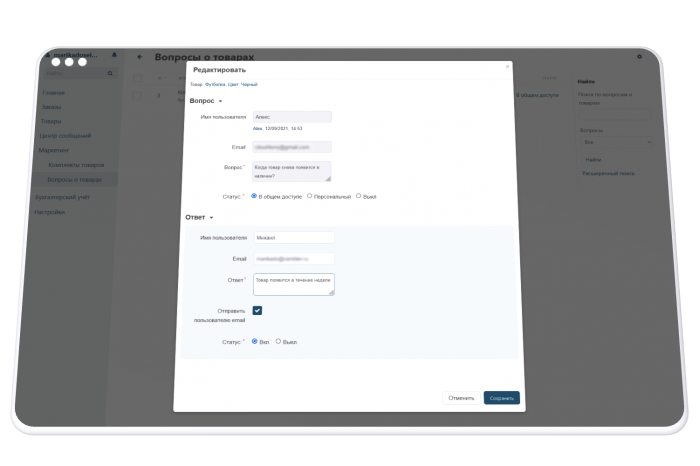The image size is (700, 466).
Task: Close the Редактировать dialog with the X
Action: point(507,67)
